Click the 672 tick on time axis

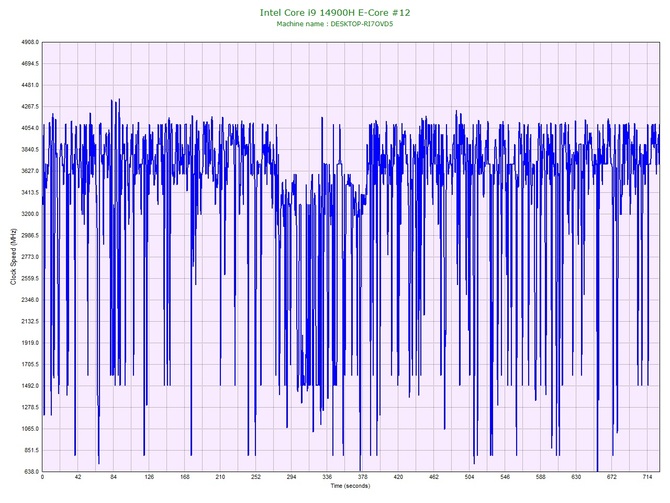click(x=612, y=477)
